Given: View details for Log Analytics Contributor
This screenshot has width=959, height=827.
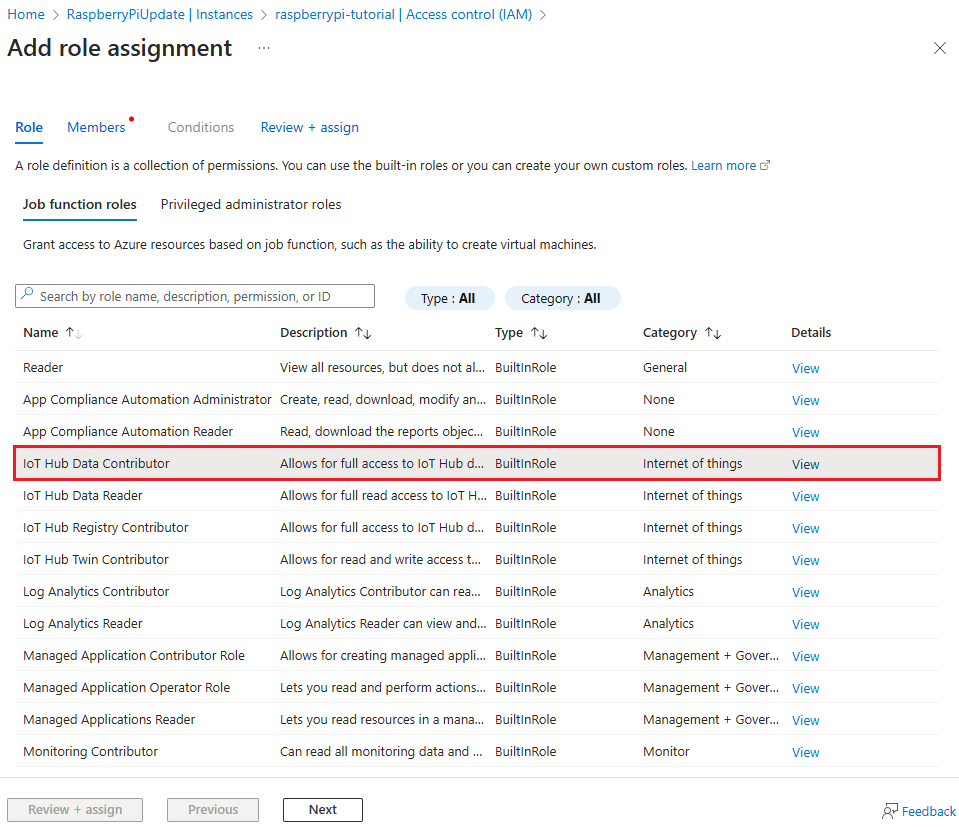Looking at the screenshot, I should [805, 592].
